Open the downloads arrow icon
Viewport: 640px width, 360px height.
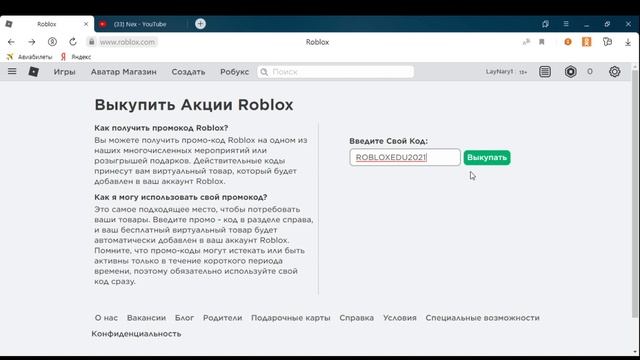coord(628,42)
